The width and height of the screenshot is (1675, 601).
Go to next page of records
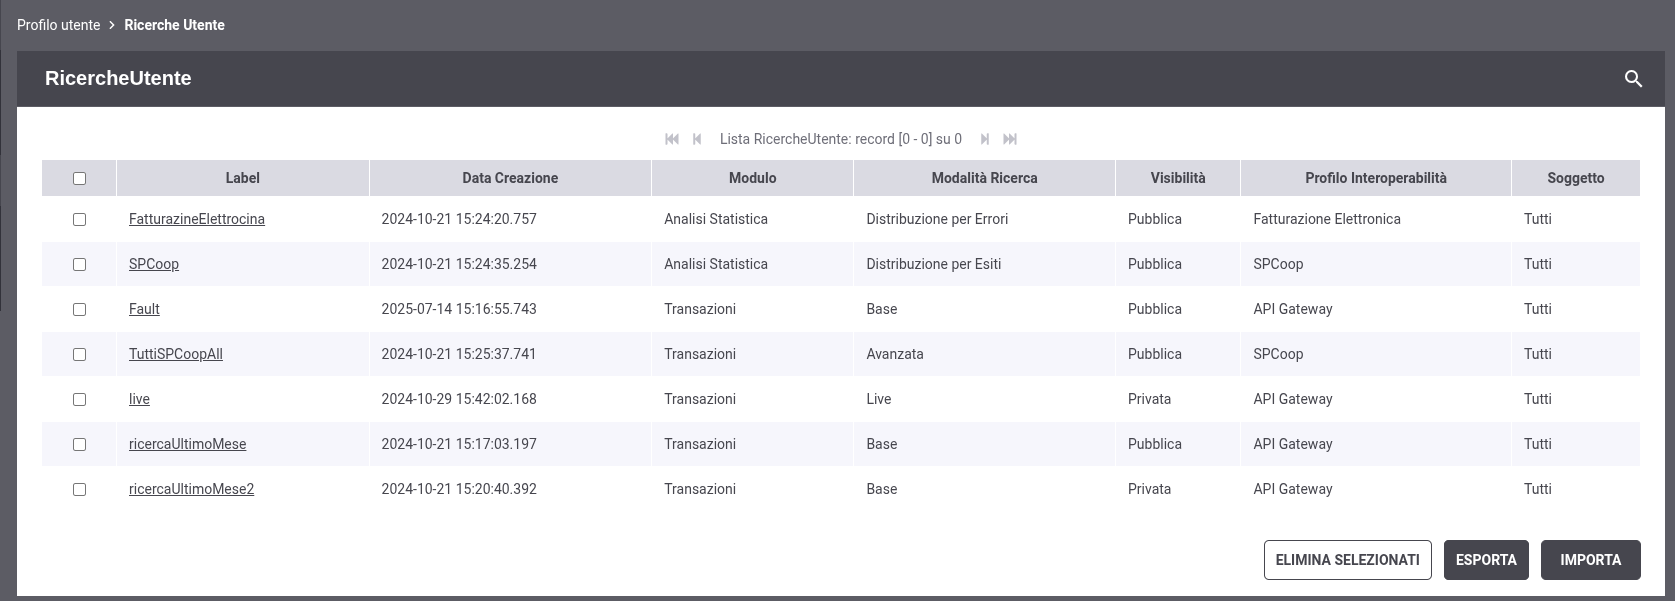985,139
